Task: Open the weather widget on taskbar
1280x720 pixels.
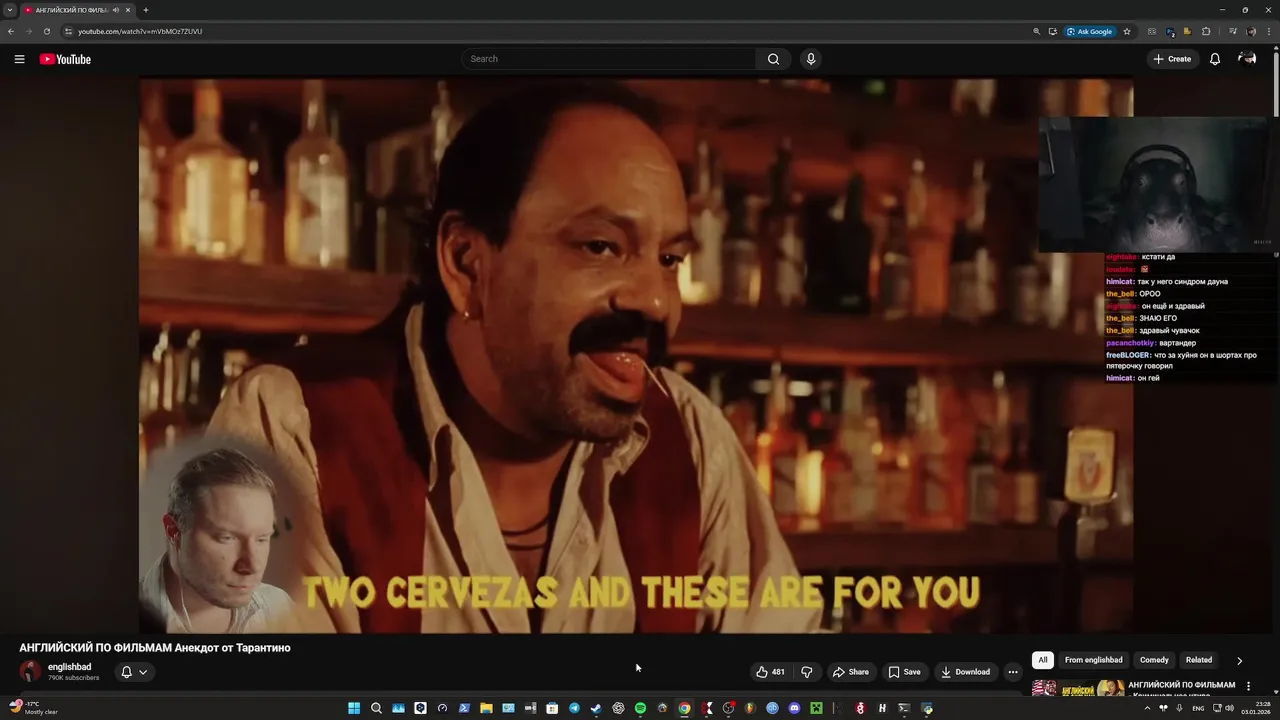Action: [33, 708]
